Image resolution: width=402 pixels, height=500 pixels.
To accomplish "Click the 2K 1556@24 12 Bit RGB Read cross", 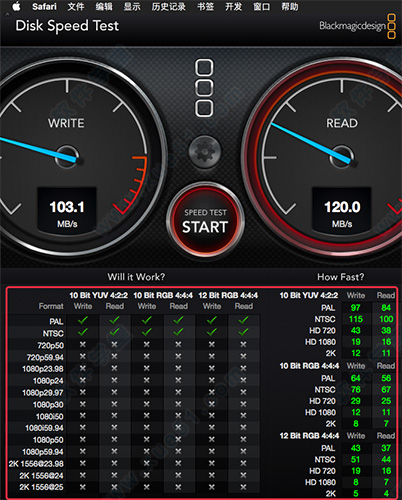I will pos(244,475).
